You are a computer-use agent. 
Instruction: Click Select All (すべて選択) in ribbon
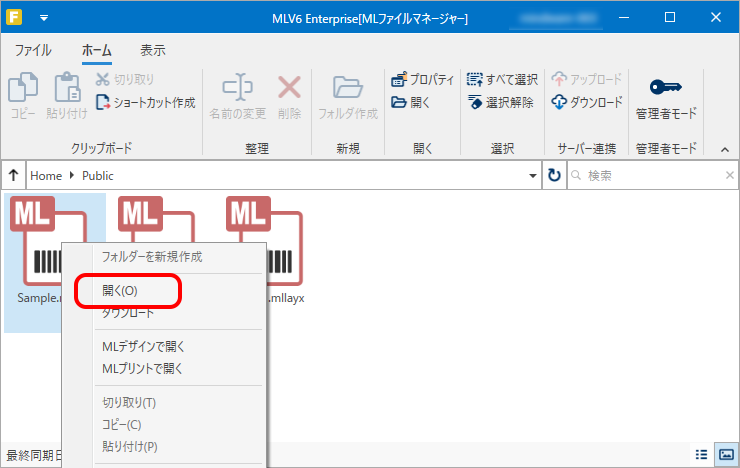tap(502, 79)
